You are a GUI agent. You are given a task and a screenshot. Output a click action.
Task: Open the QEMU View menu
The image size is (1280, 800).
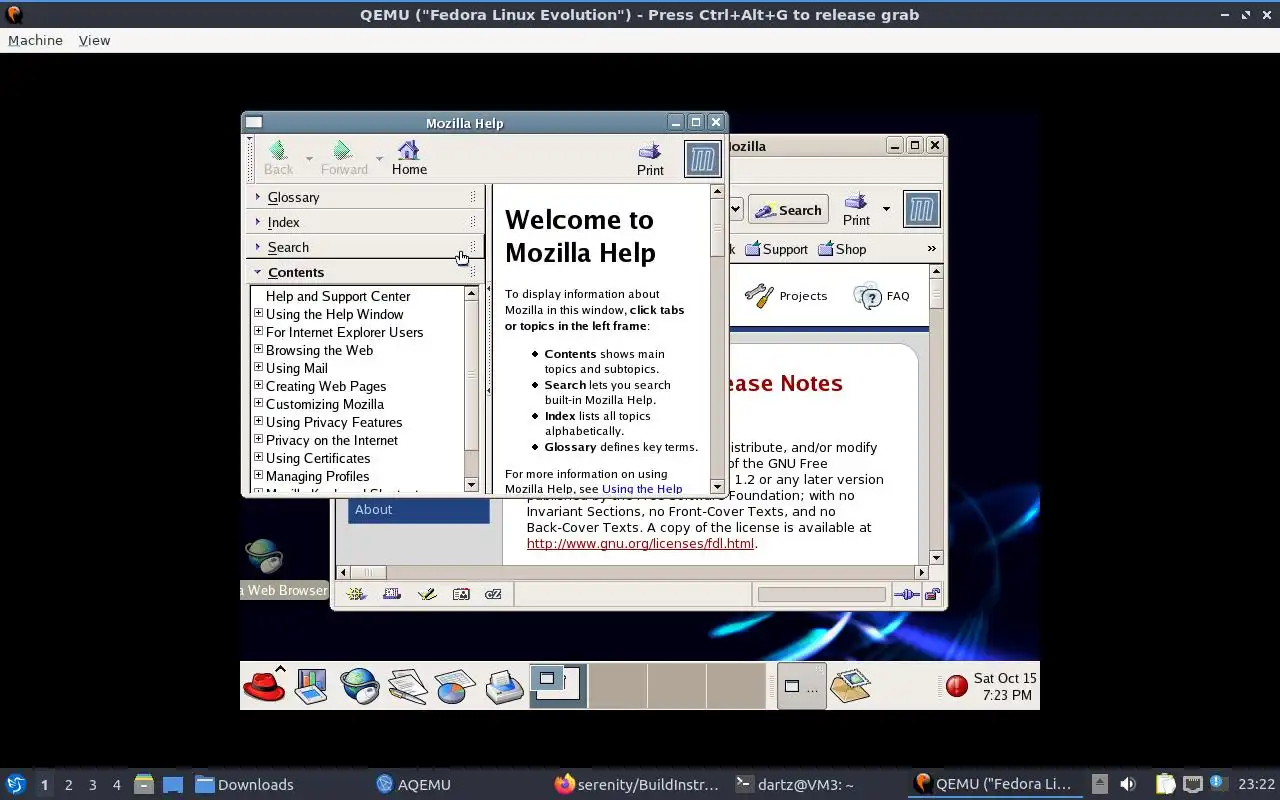[94, 40]
